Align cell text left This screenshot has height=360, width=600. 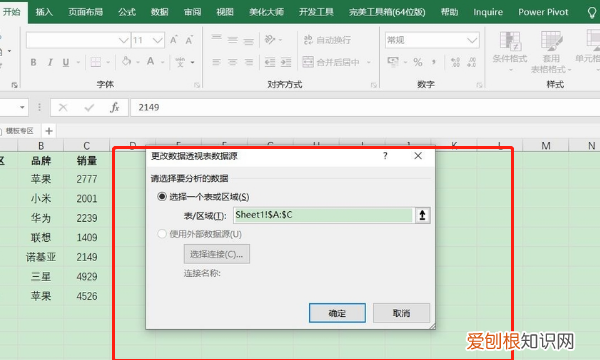(x=217, y=62)
